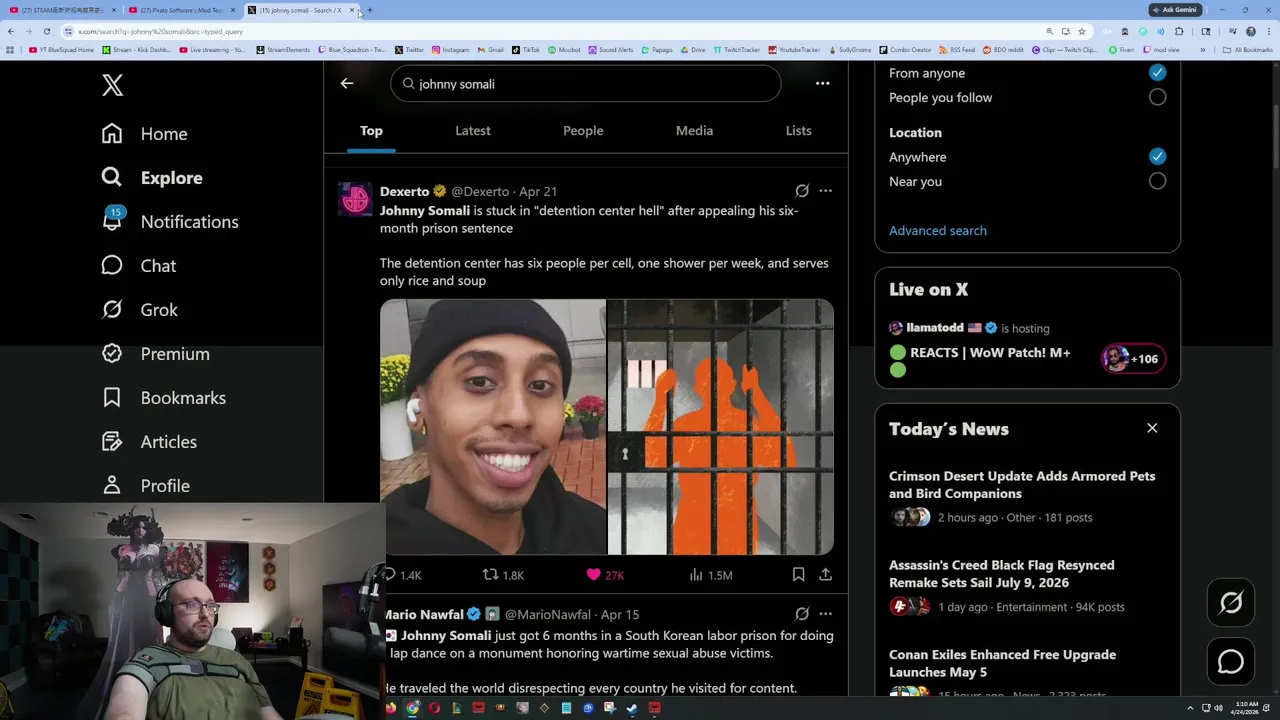
Task: Switch to Lists tab
Action: pyautogui.click(x=798, y=131)
